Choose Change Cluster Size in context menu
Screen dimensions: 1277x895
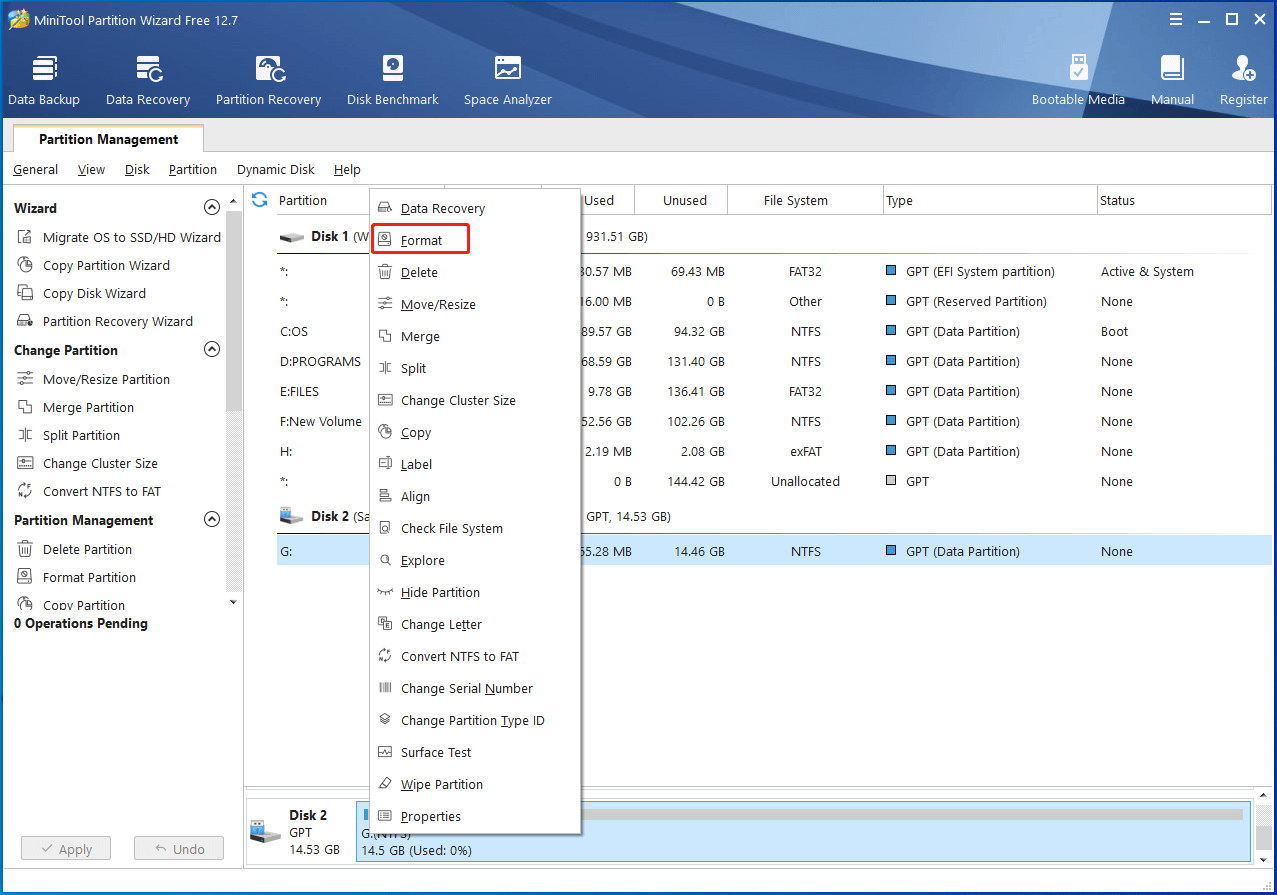(x=476, y=400)
